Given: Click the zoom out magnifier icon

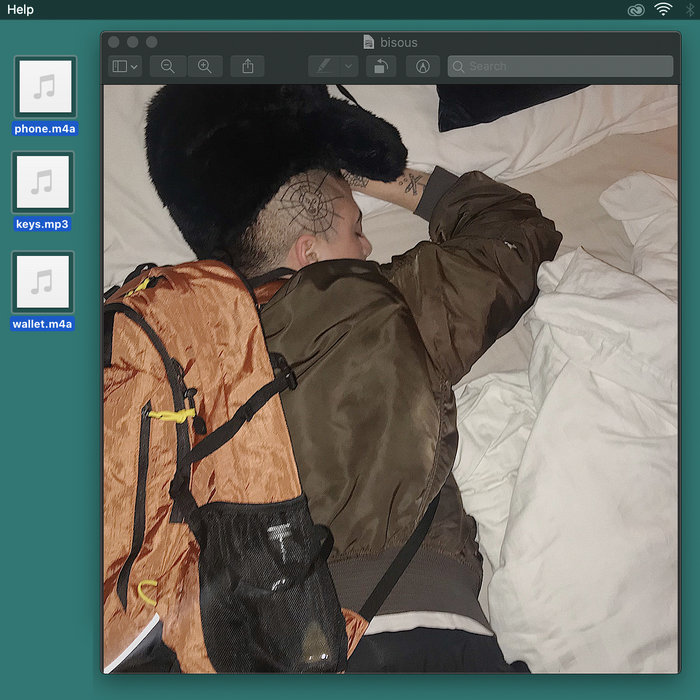Looking at the screenshot, I should (168, 66).
